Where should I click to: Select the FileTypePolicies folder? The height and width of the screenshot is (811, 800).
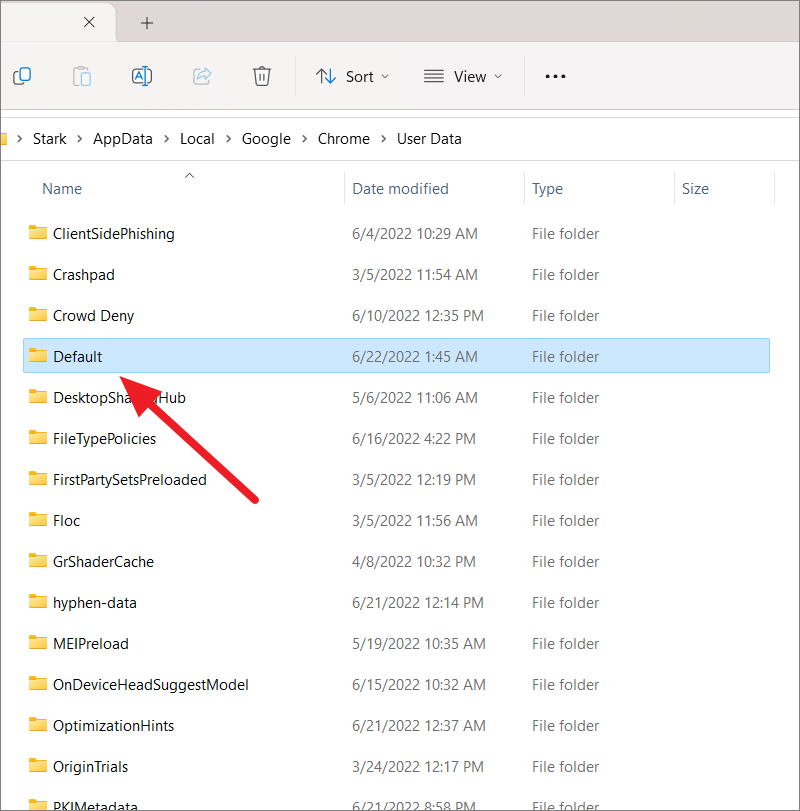[x=396, y=439]
